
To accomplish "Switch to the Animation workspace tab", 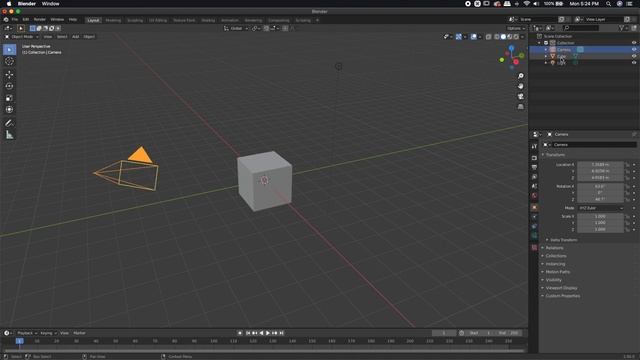I will tap(230, 20).
